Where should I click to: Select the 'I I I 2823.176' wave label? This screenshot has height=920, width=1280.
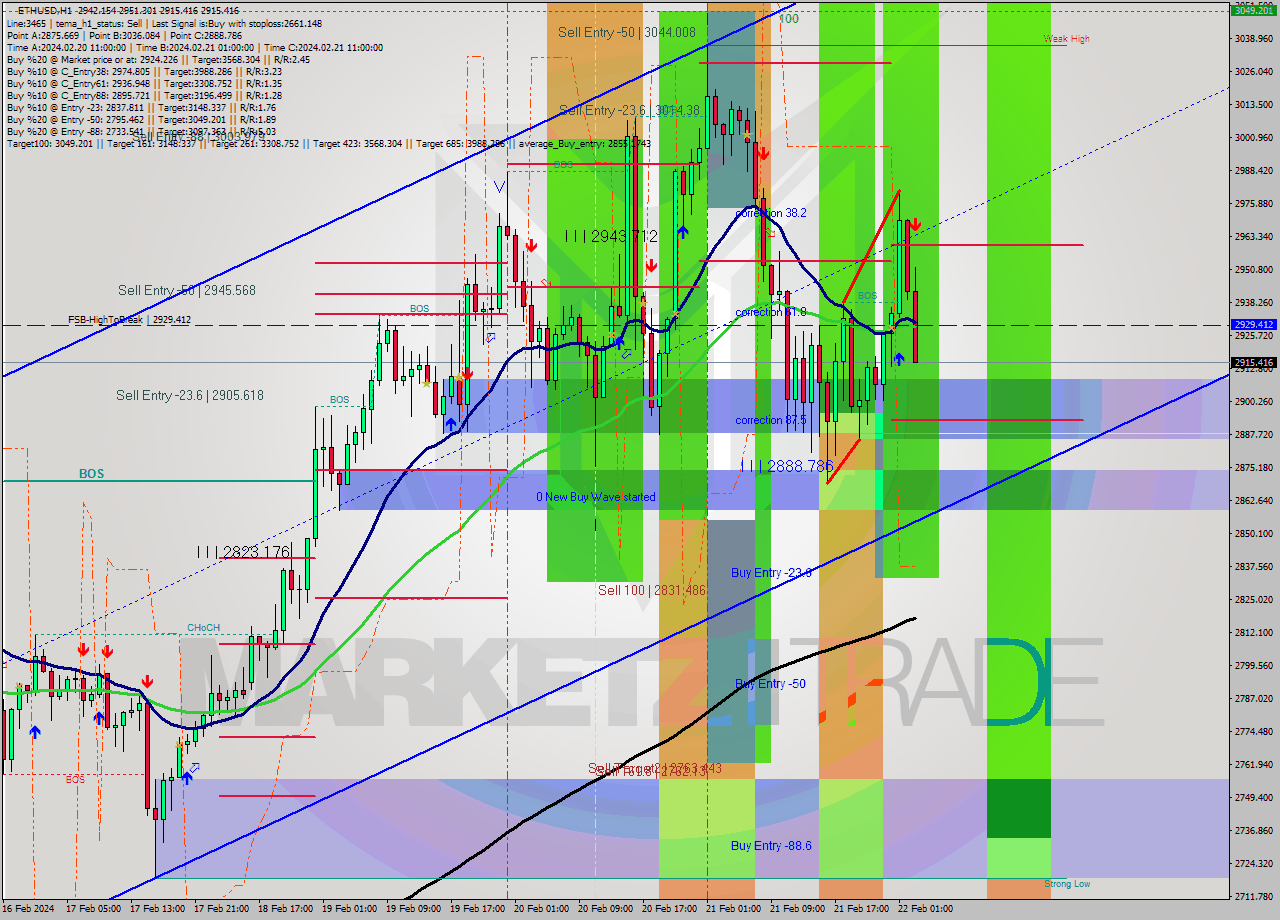click(x=243, y=551)
